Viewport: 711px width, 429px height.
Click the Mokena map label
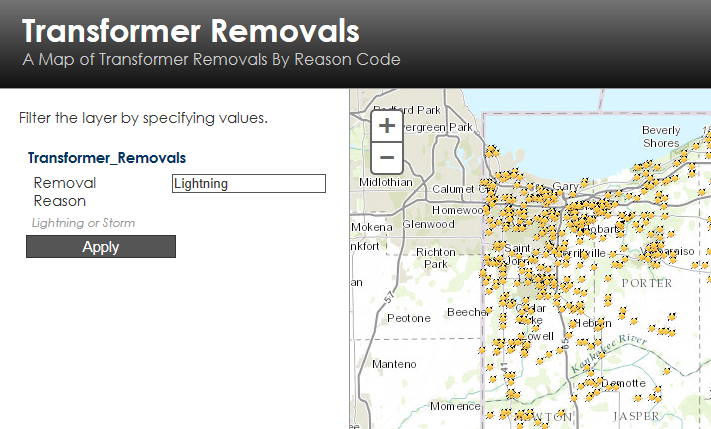(x=372, y=227)
